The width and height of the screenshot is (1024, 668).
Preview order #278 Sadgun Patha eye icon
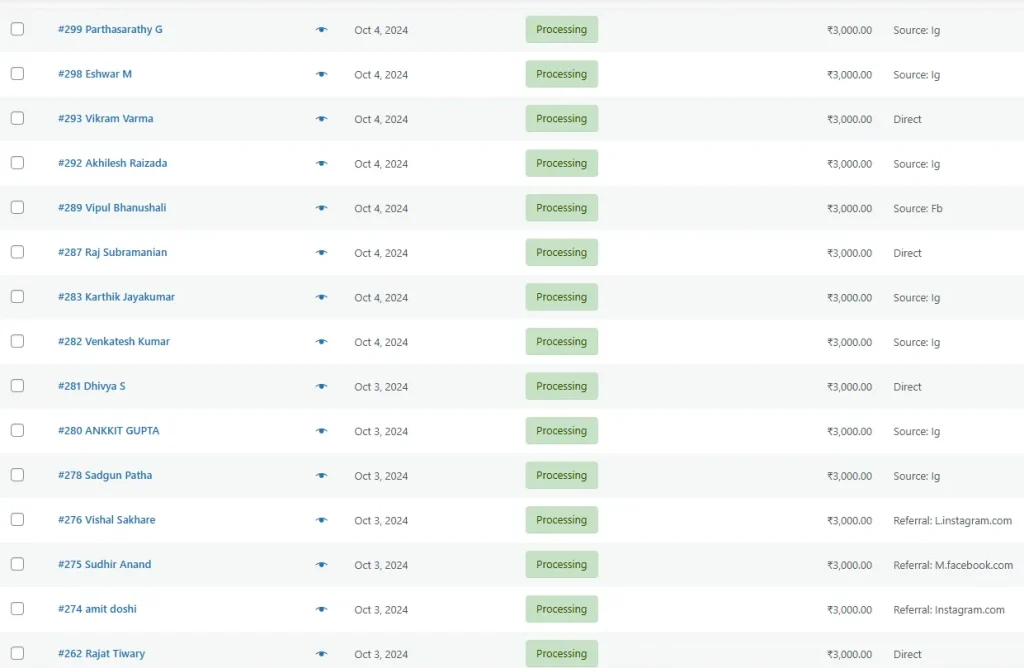pos(321,476)
